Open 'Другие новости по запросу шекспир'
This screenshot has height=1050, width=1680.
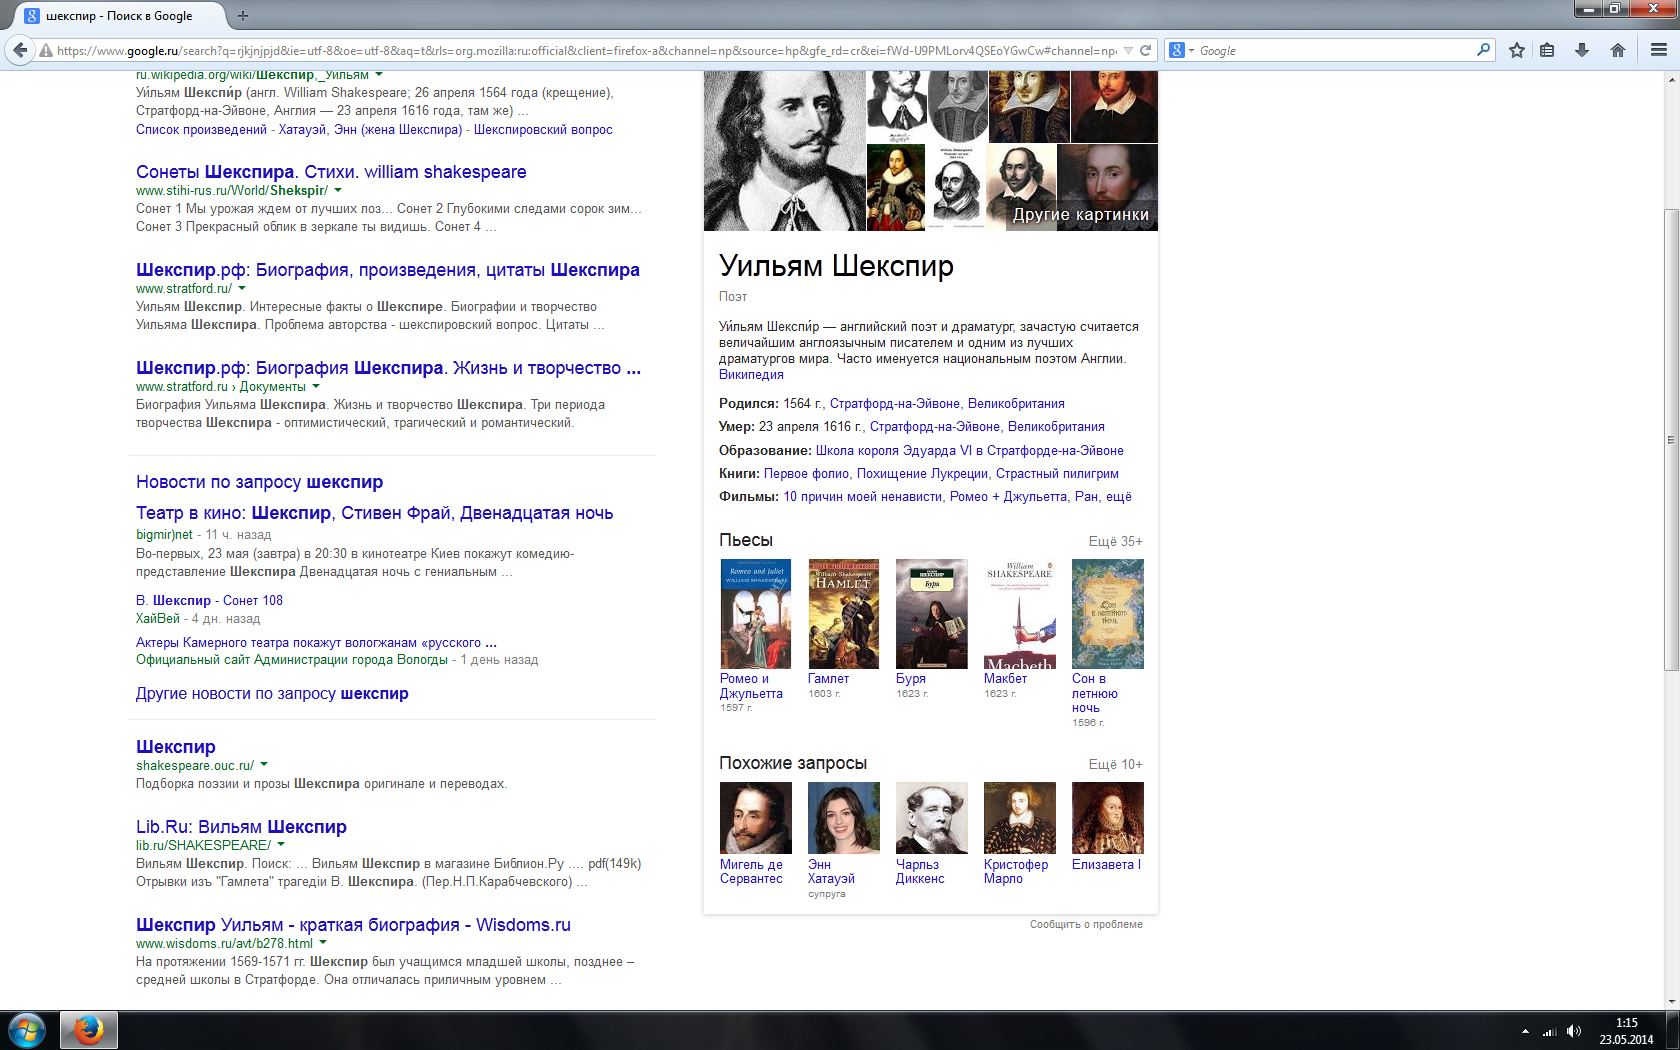[272, 694]
